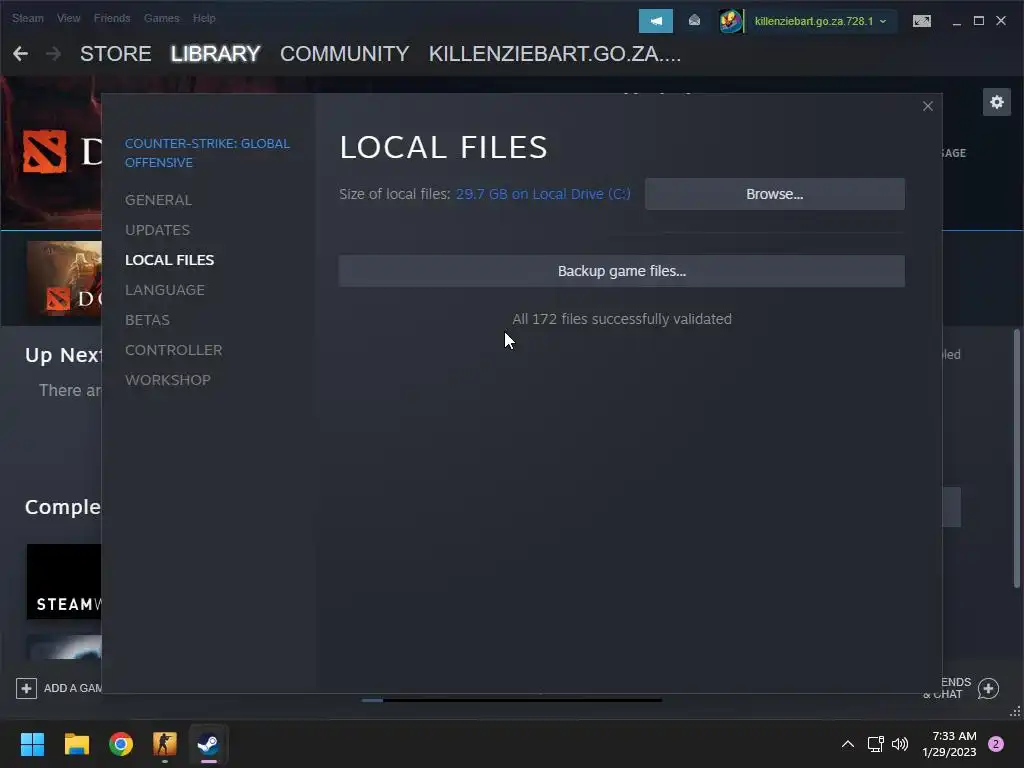Select CONTROLLER in properties sidebar
The image size is (1024, 768).
coord(173,350)
